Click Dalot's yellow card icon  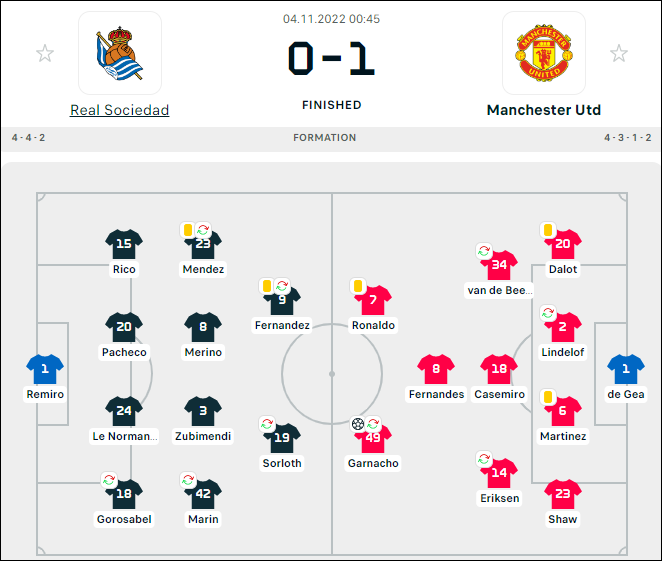click(548, 230)
